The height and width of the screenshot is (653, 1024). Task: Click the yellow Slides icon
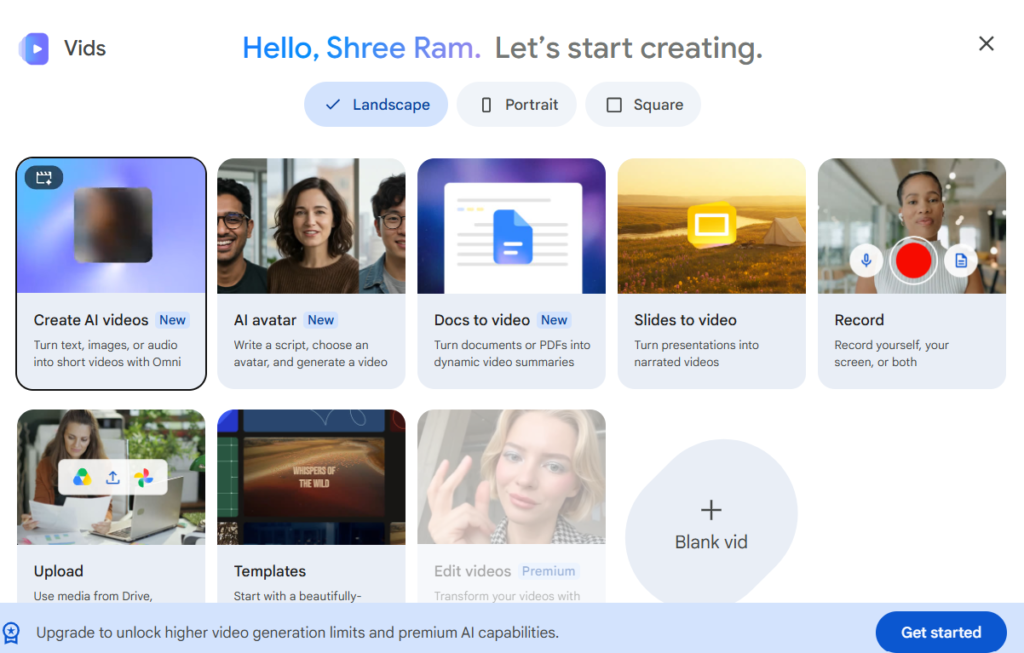712,225
